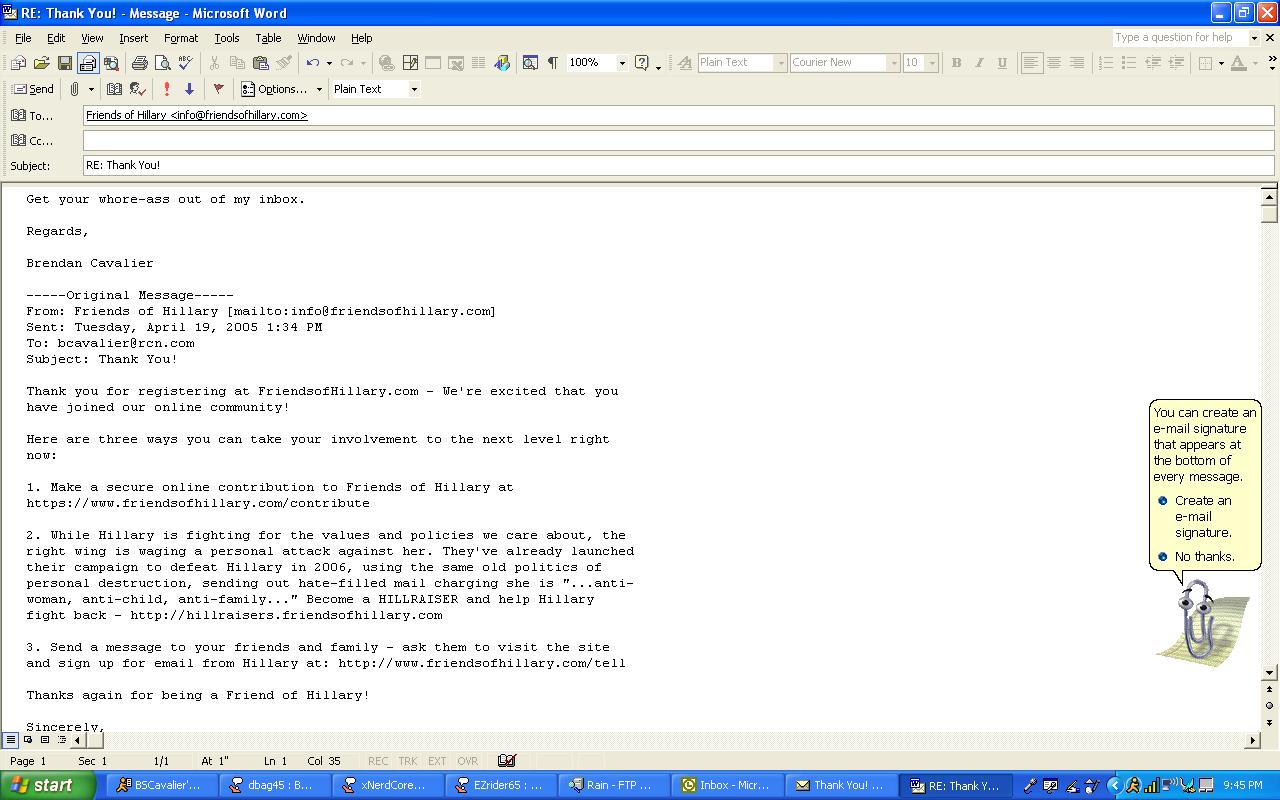
Task: Toggle the E-mail envelope toolbar icon
Action: [87, 63]
